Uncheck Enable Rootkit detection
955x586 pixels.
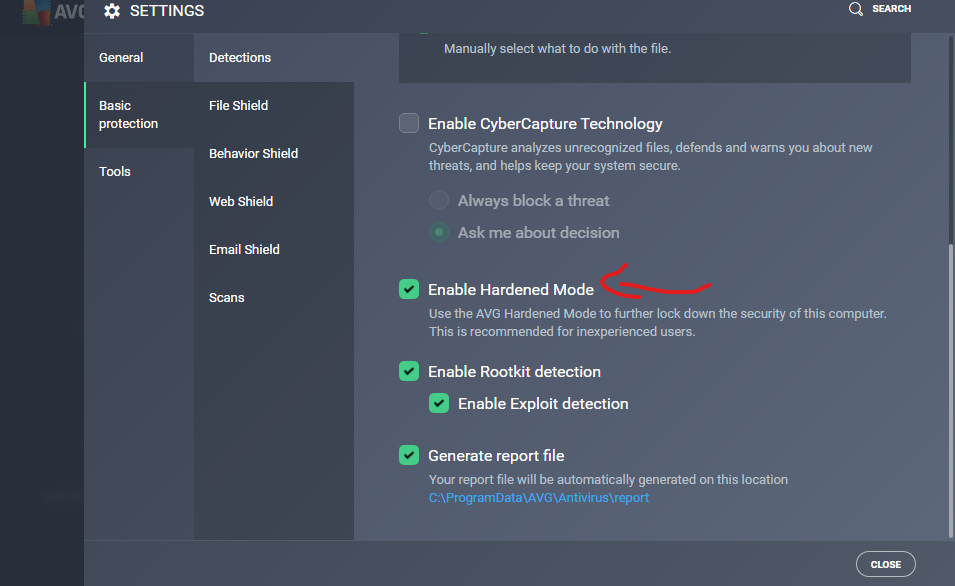tap(409, 371)
